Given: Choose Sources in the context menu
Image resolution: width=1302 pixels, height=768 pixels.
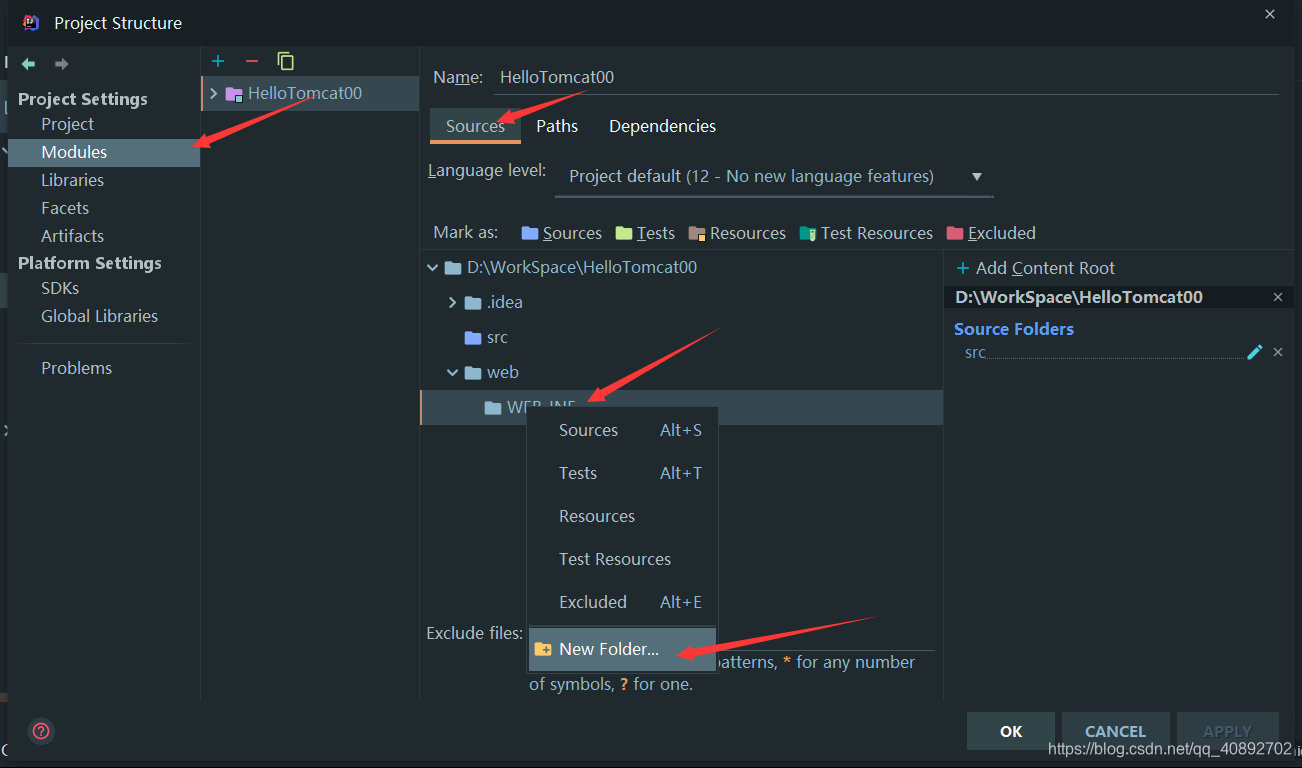Looking at the screenshot, I should point(622,430).
